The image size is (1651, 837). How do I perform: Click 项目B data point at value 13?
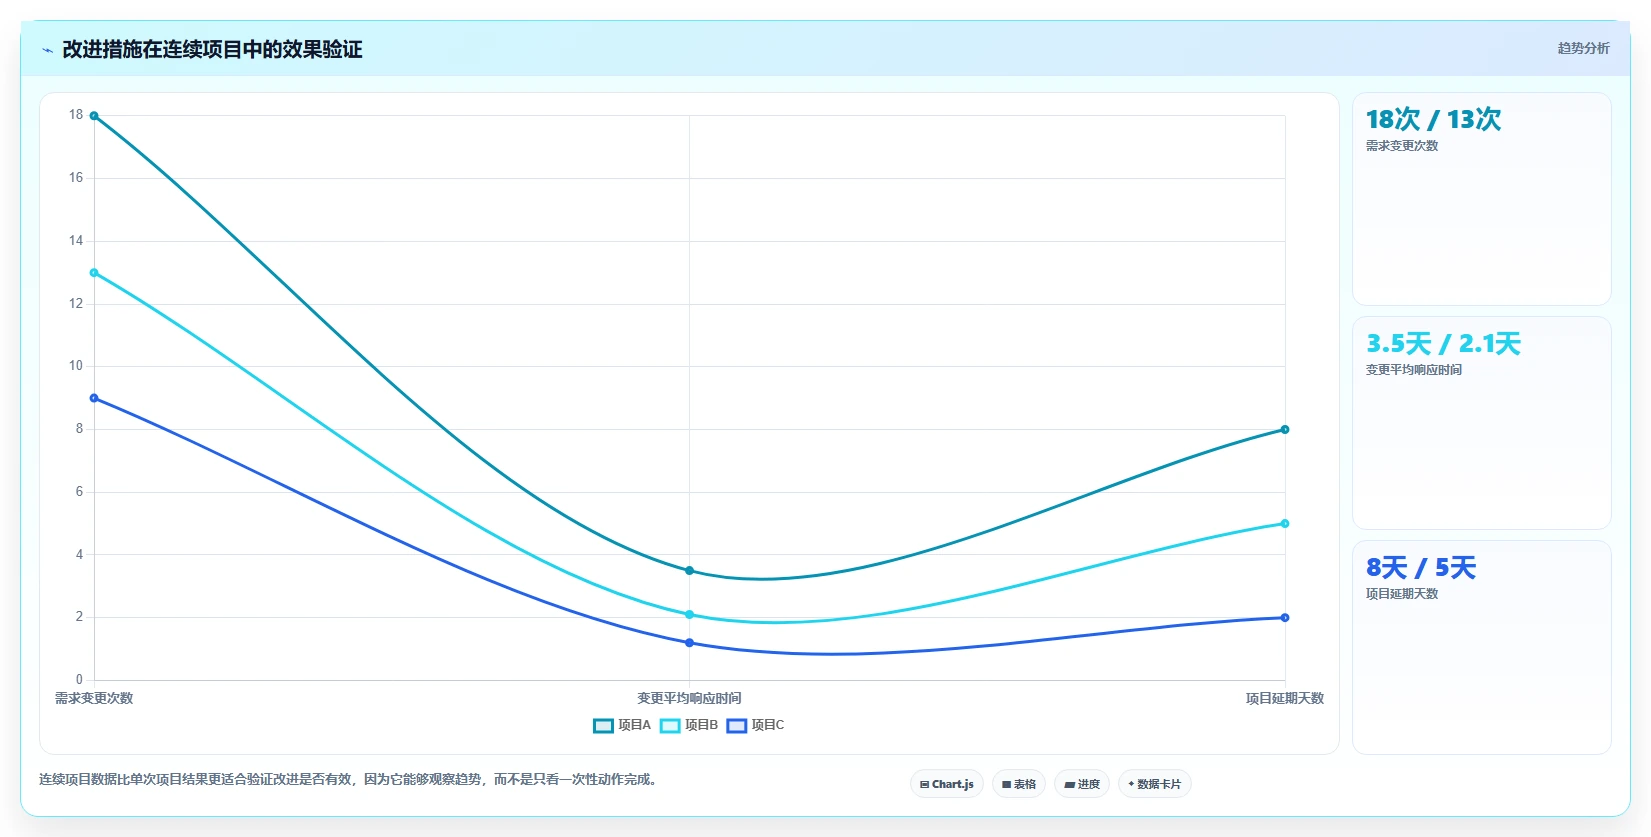click(x=94, y=273)
